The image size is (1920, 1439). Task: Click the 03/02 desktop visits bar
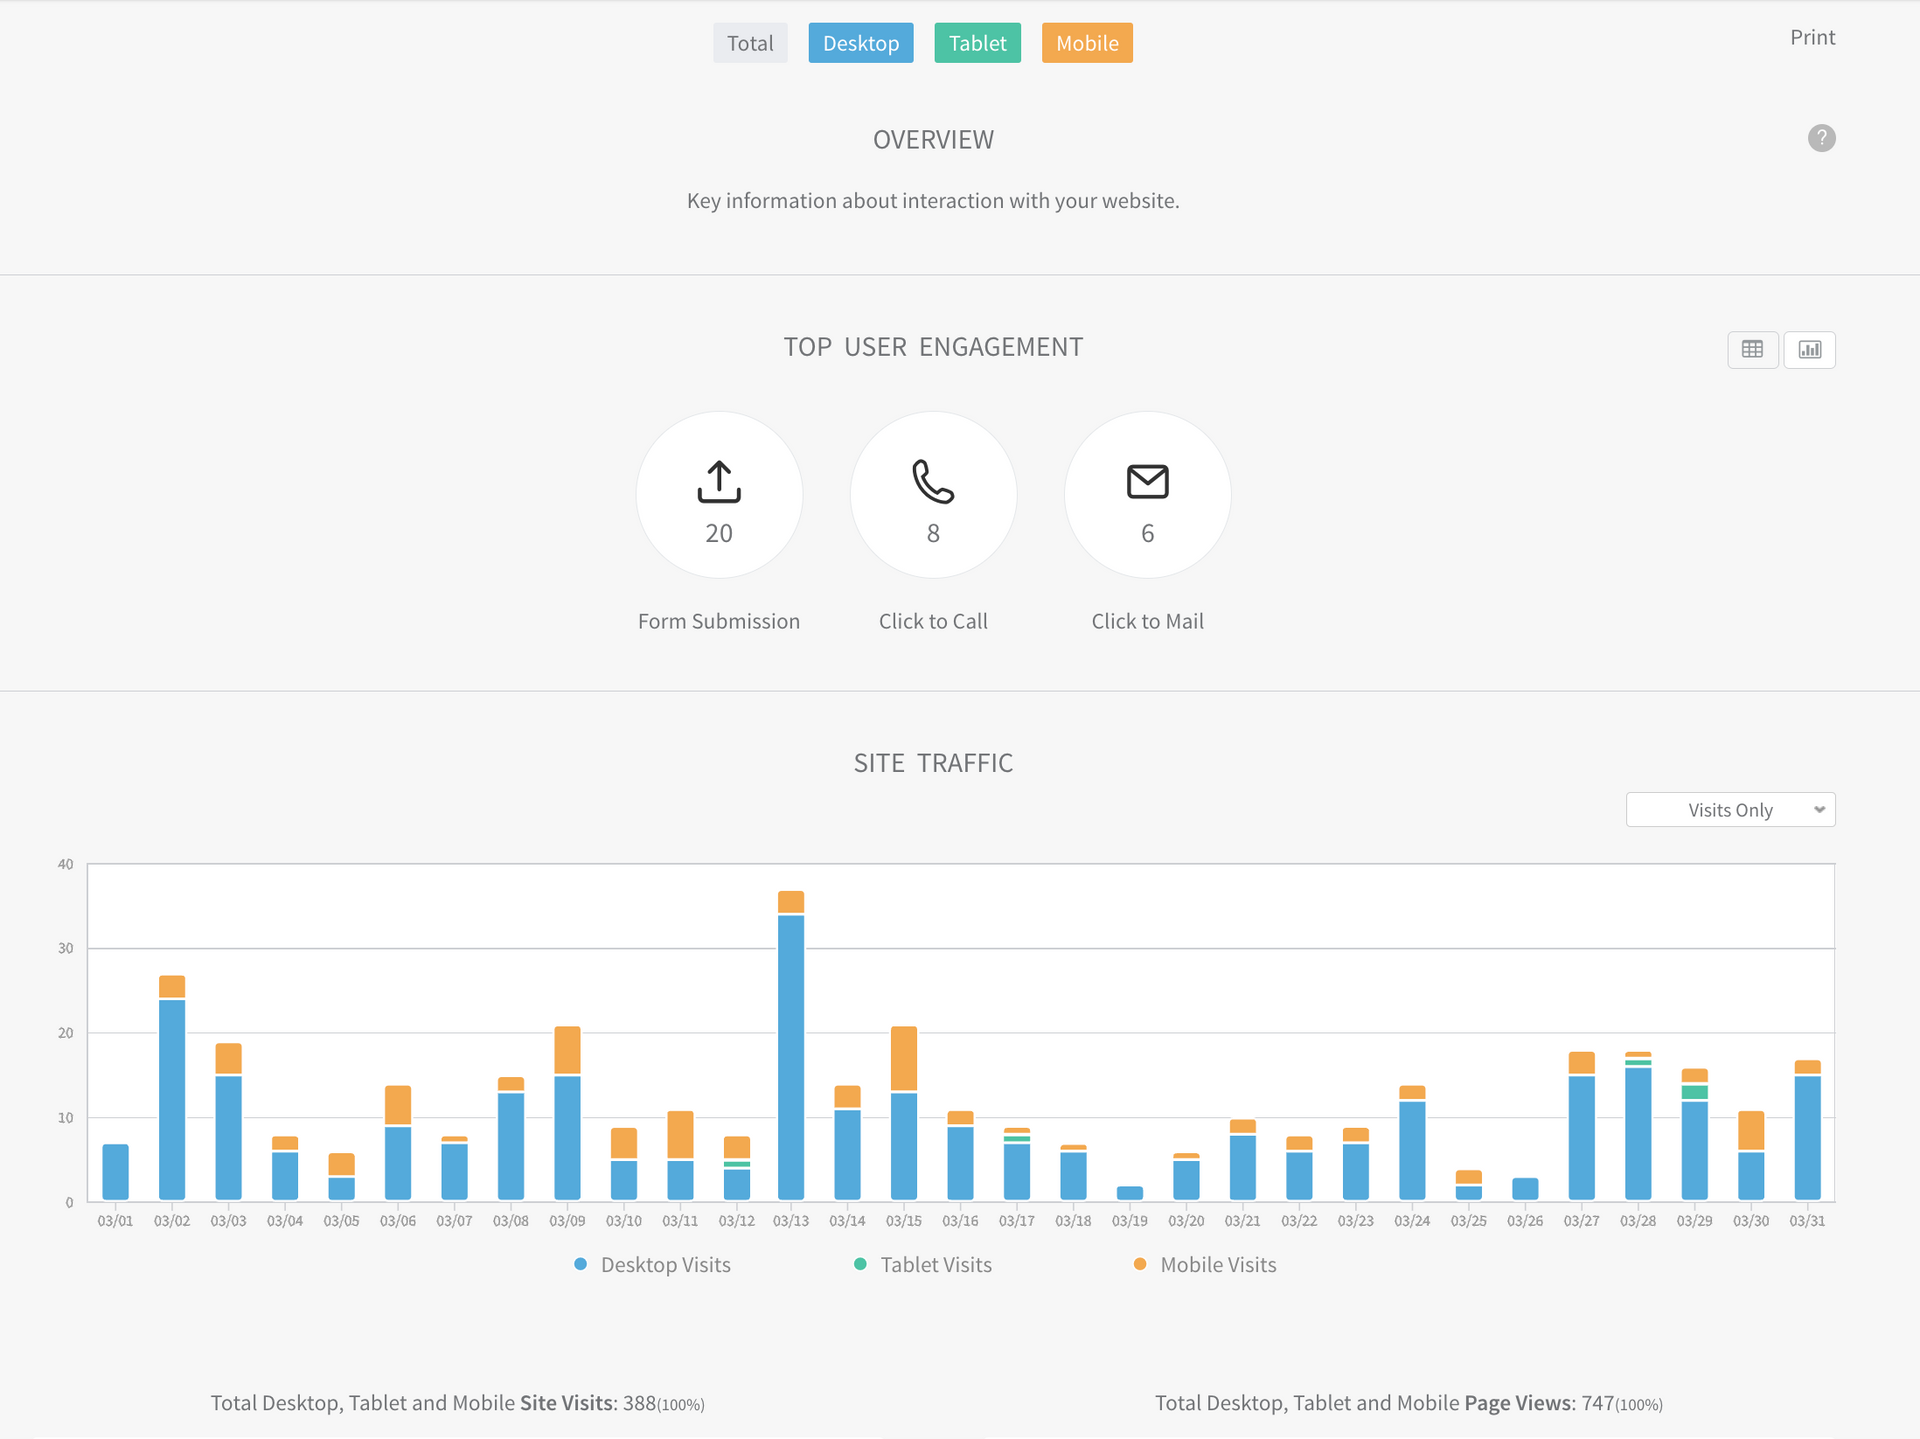pyautogui.click(x=172, y=1100)
